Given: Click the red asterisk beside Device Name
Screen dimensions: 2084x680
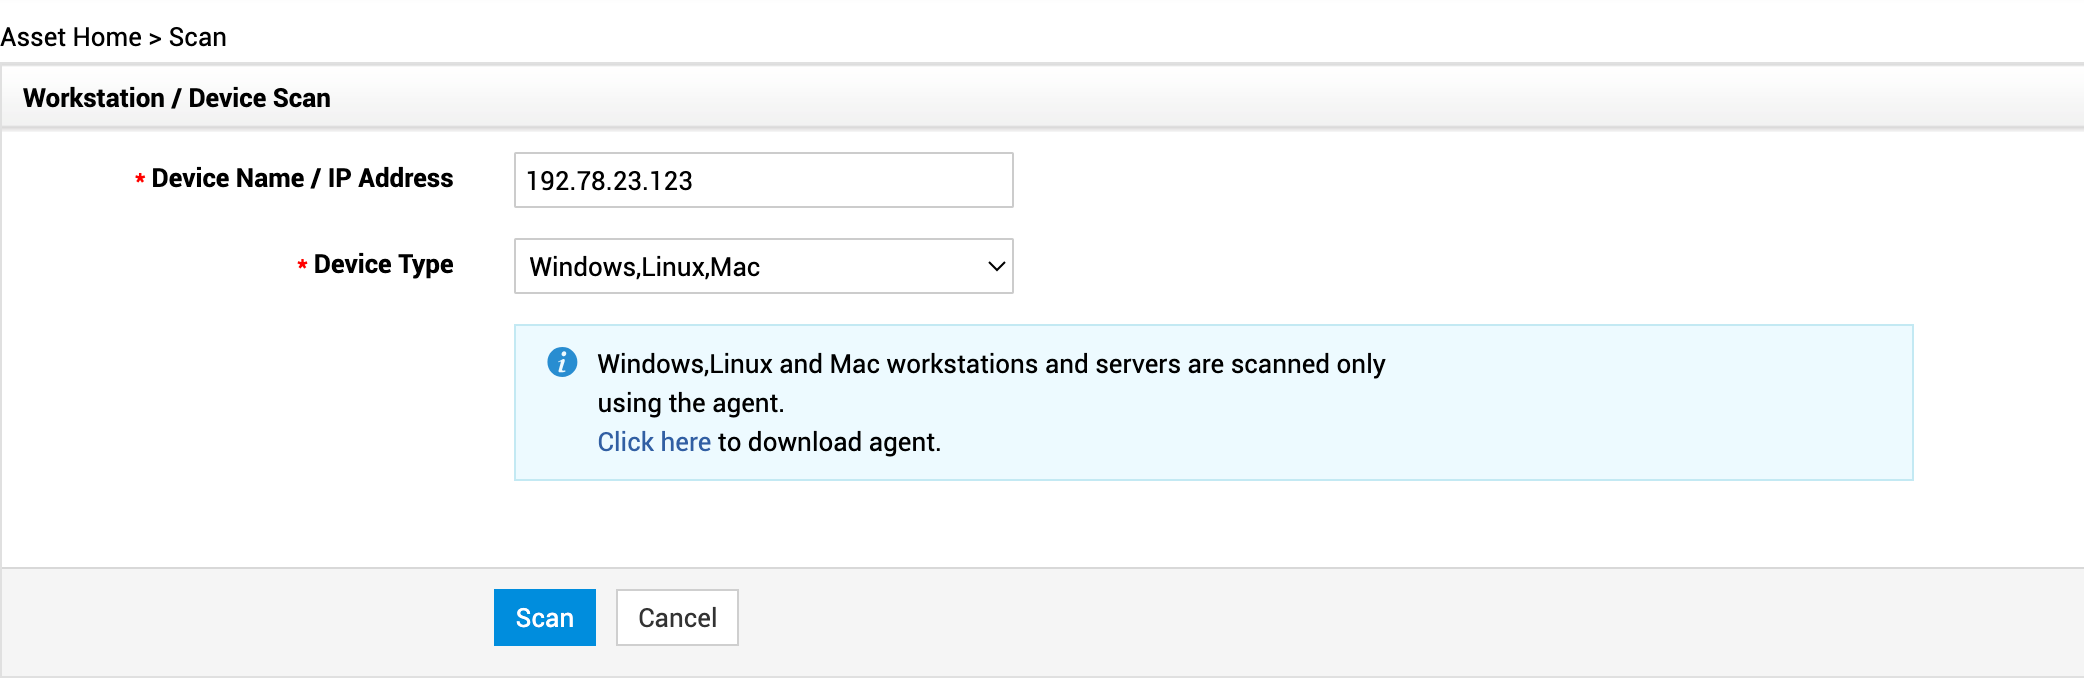Looking at the screenshot, I should pos(140,180).
